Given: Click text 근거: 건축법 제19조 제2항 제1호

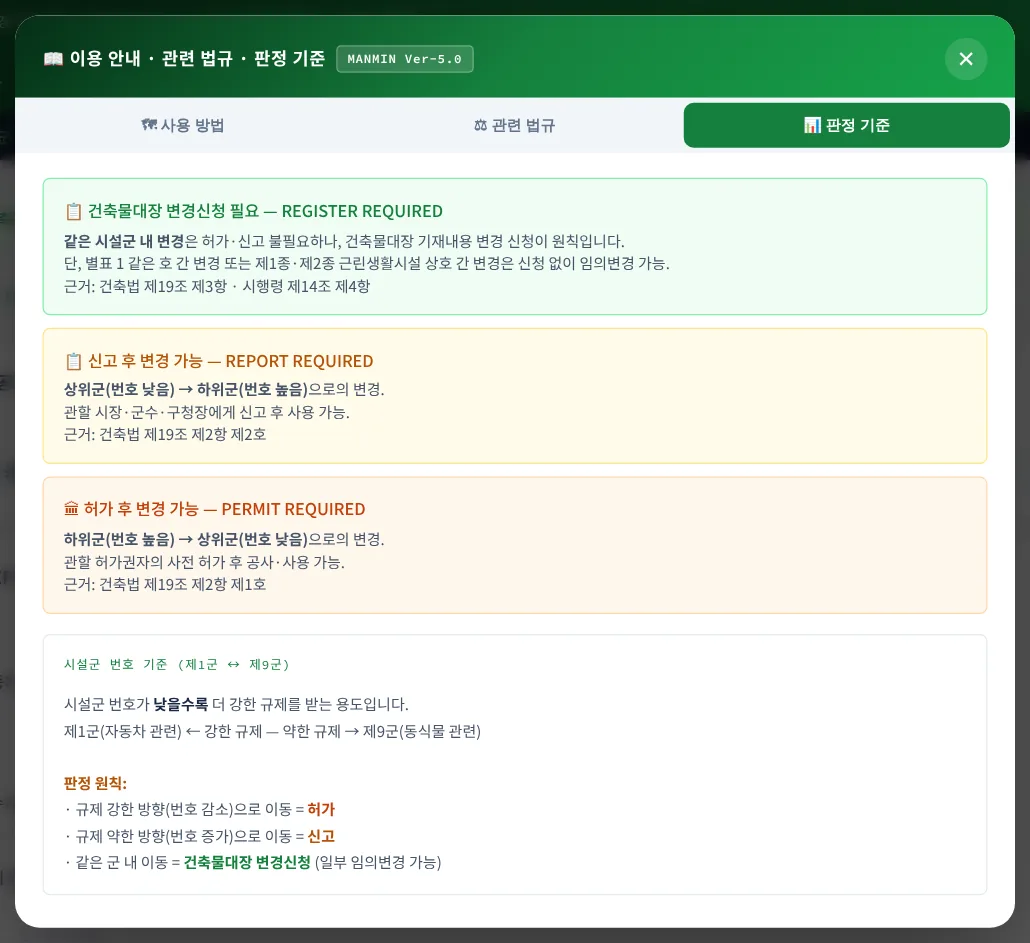Looking at the screenshot, I should (165, 584).
